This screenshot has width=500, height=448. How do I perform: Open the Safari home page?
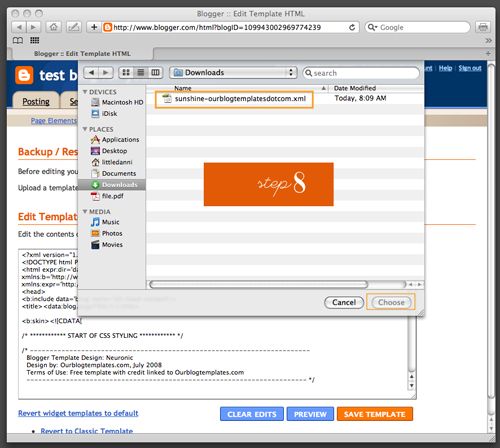53,27
